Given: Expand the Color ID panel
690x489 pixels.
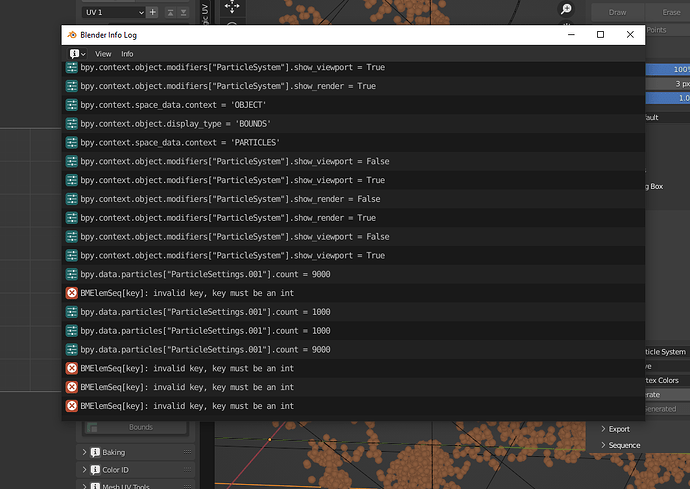Looking at the screenshot, I should tap(84, 470).
